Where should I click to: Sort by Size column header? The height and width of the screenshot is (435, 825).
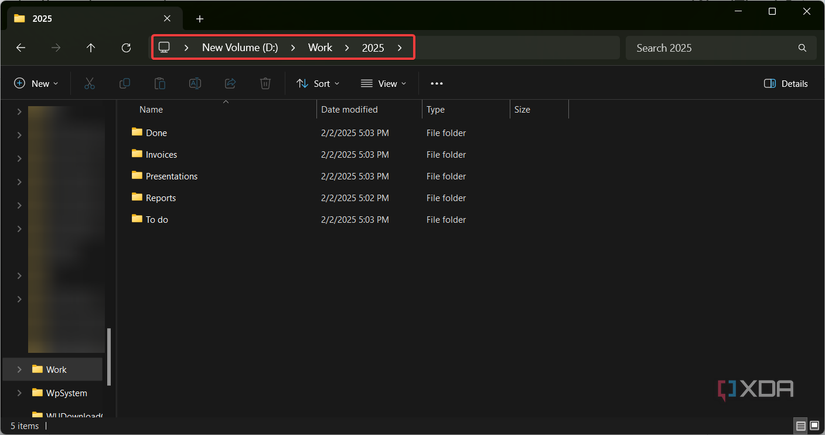point(522,109)
